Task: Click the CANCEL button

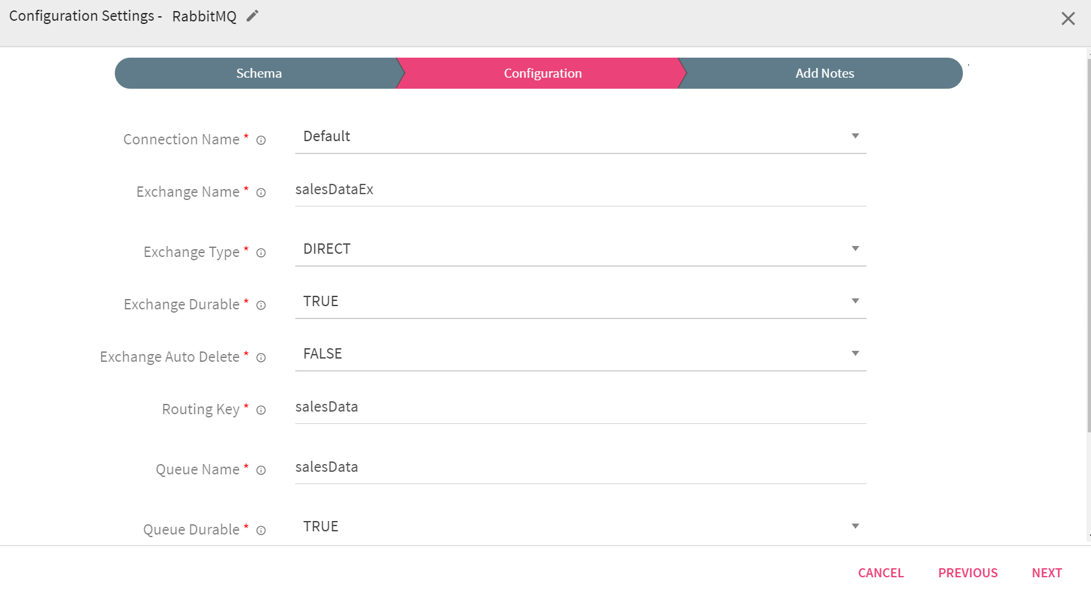Action: [880, 572]
